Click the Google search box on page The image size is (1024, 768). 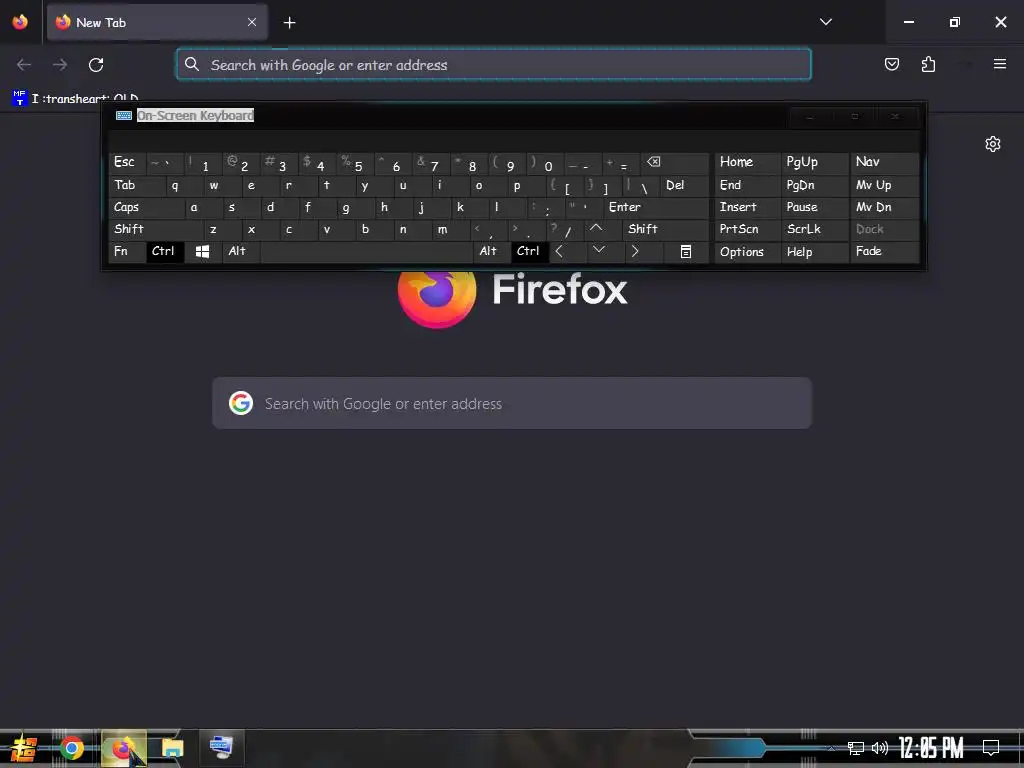coord(511,404)
